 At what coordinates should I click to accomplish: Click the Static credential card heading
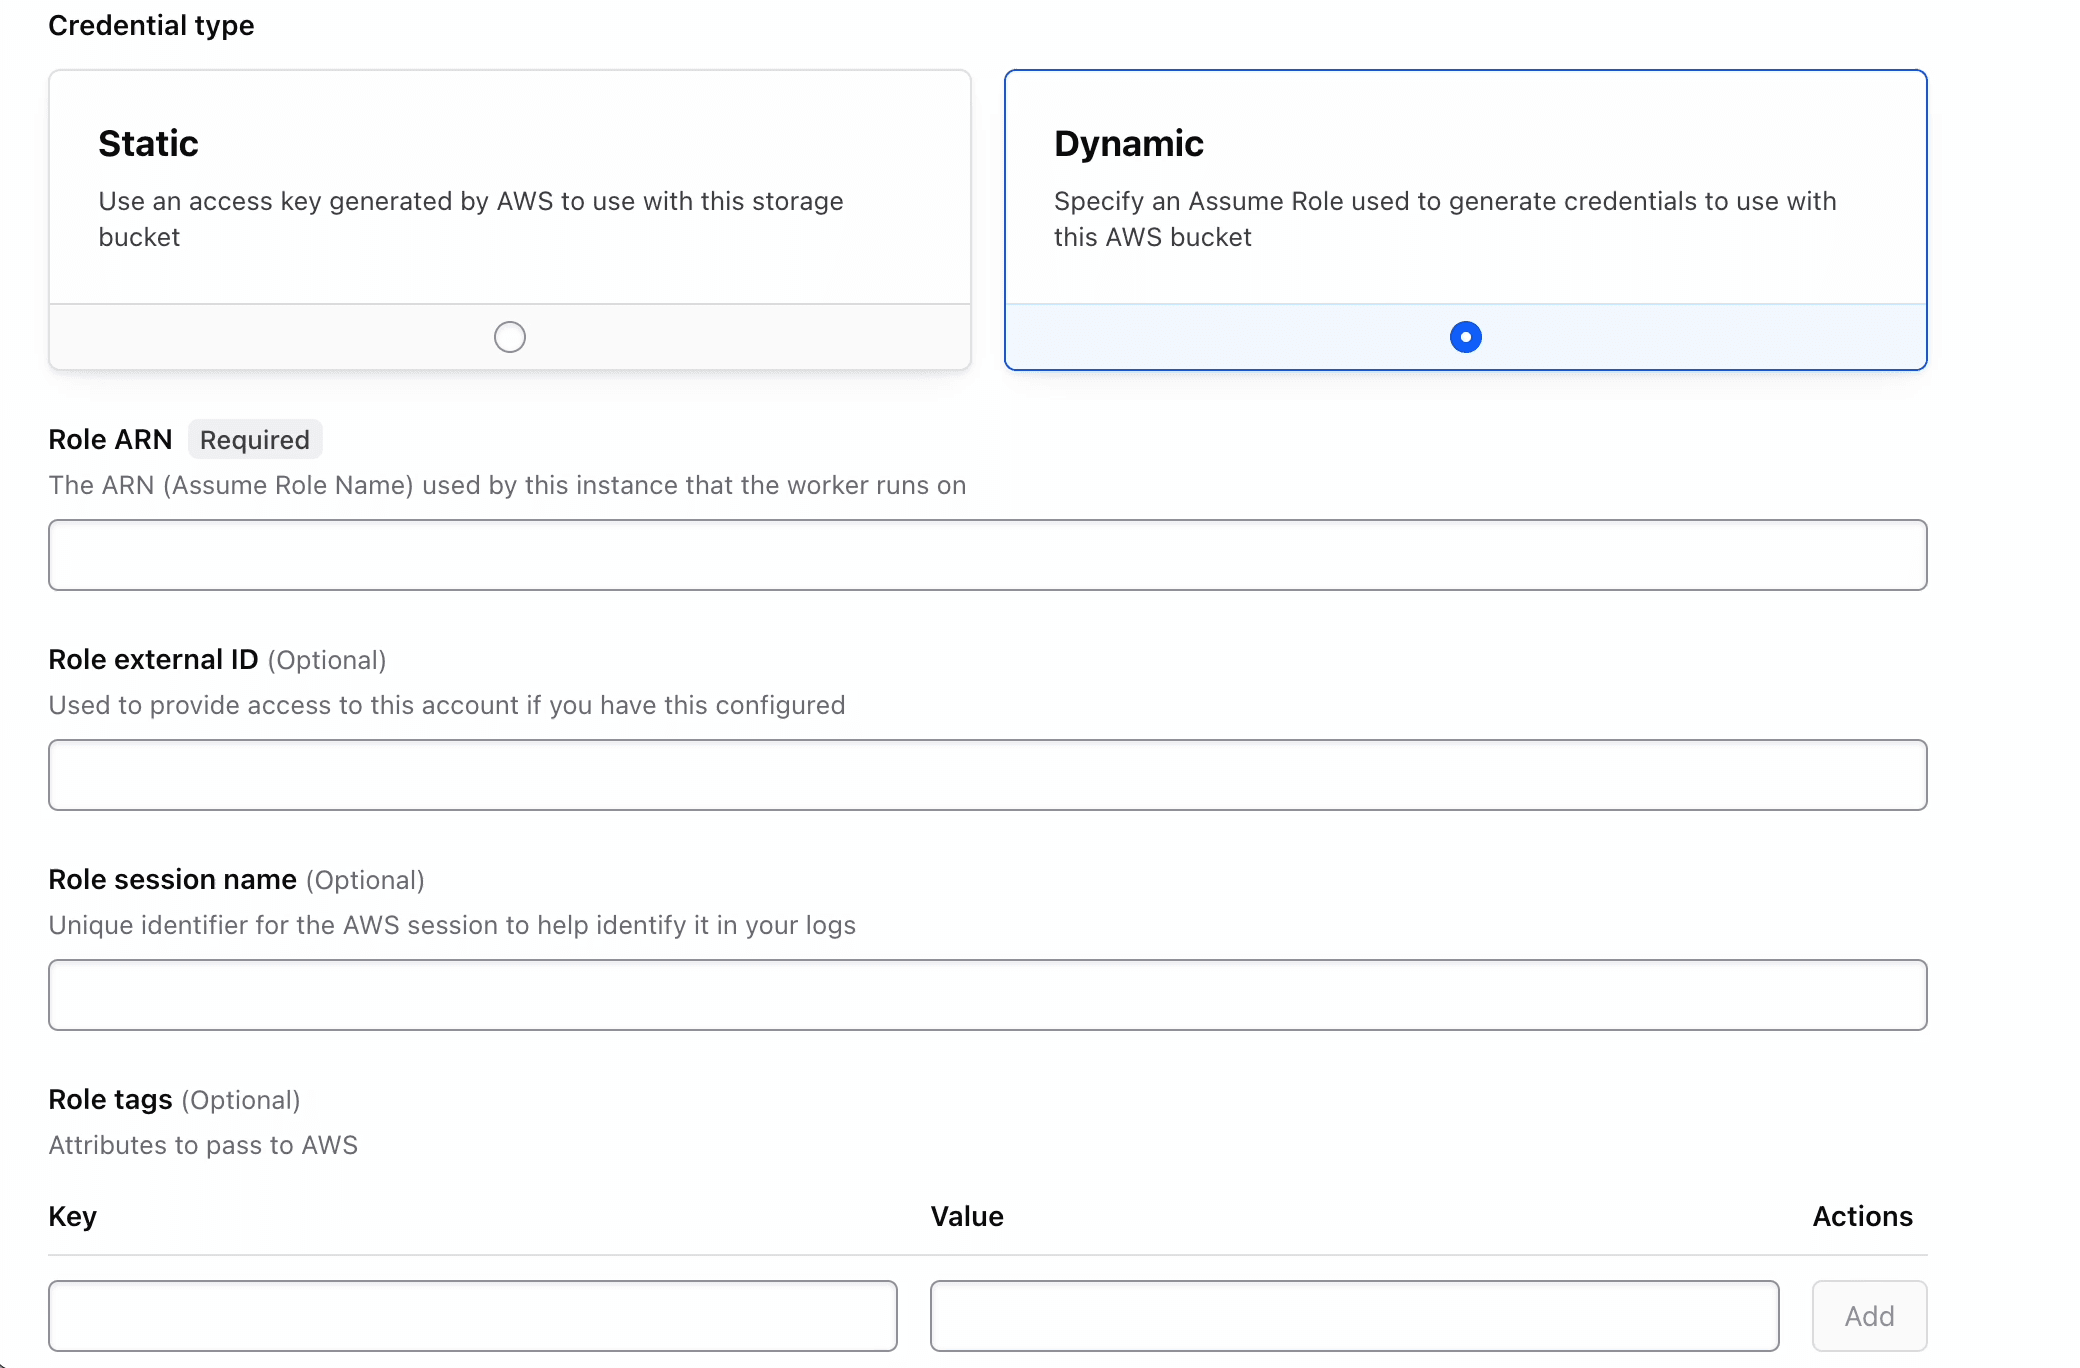(148, 144)
